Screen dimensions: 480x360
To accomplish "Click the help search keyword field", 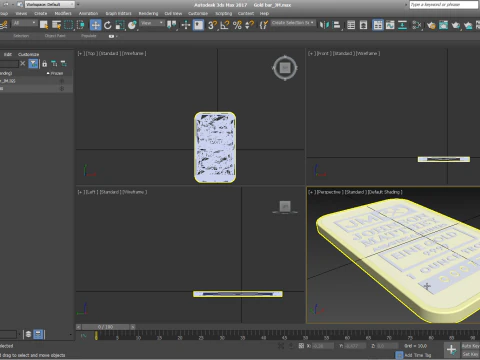I will [x=444, y=5].
